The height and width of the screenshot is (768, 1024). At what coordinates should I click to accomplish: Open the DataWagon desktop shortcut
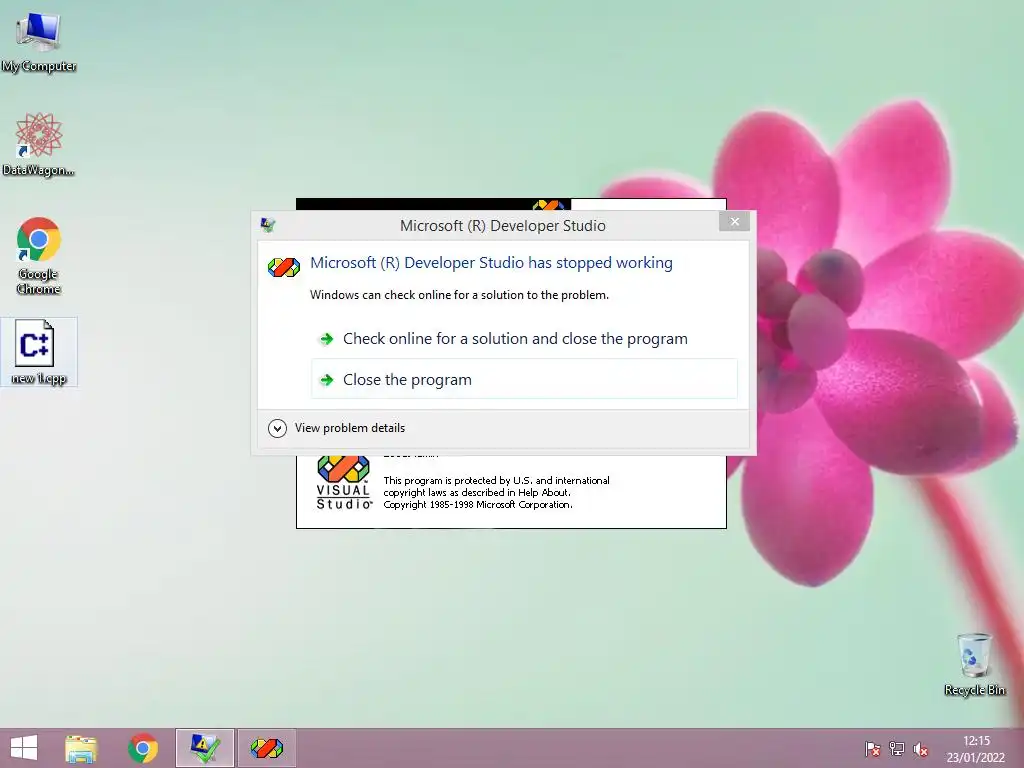tap(39, 144)
